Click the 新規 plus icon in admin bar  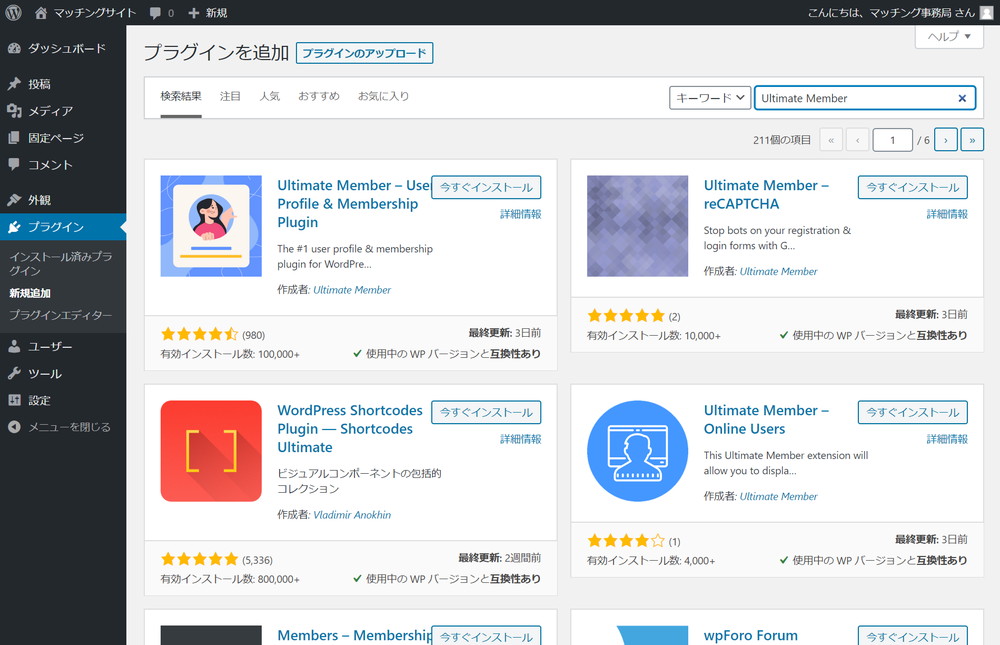tap(194, 13)
